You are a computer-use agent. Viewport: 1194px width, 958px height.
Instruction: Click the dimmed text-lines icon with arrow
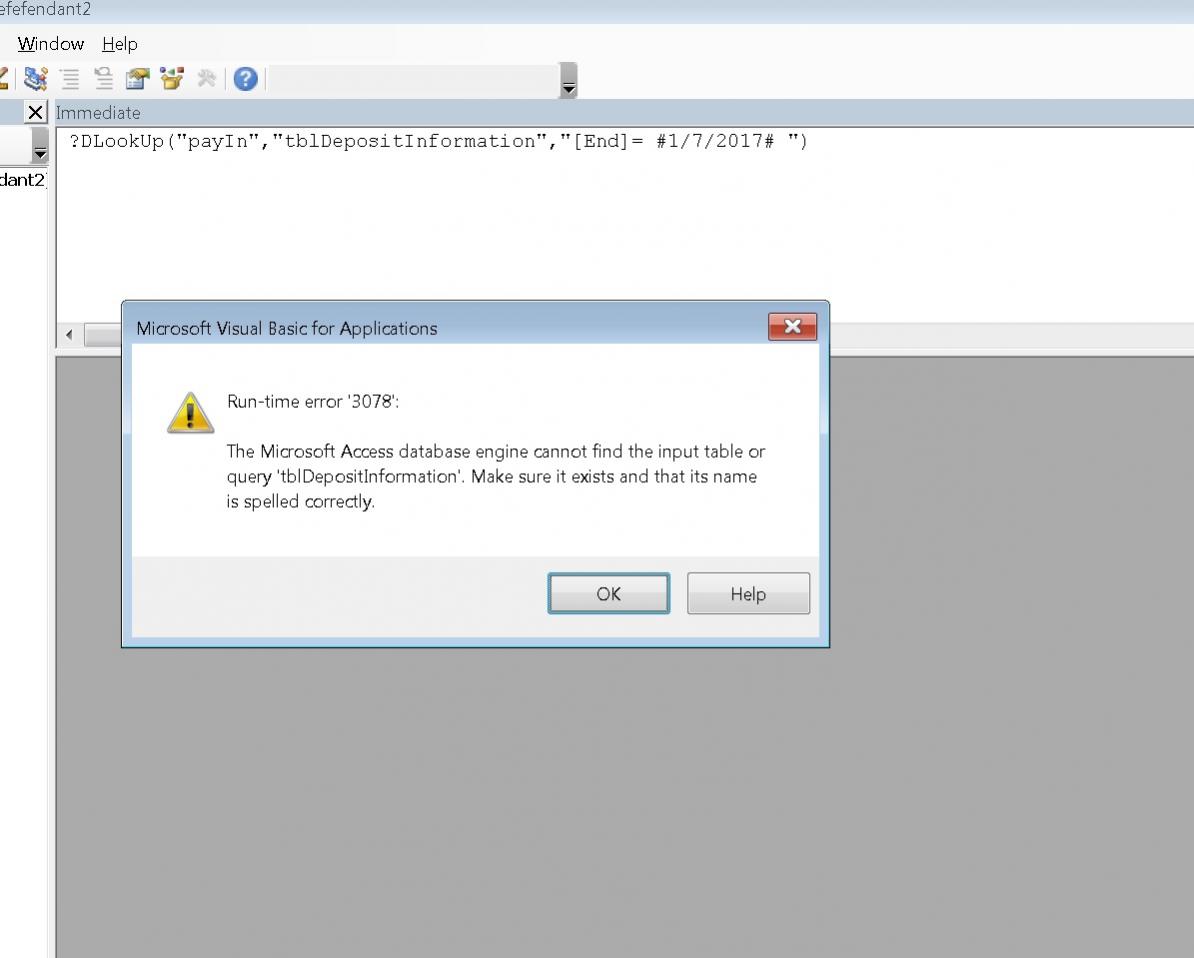103,78
